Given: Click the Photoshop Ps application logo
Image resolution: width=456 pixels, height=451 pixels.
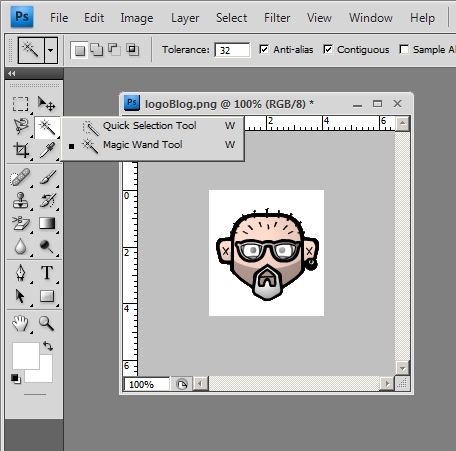Looking at the screenshot, I should pos(22,16).
